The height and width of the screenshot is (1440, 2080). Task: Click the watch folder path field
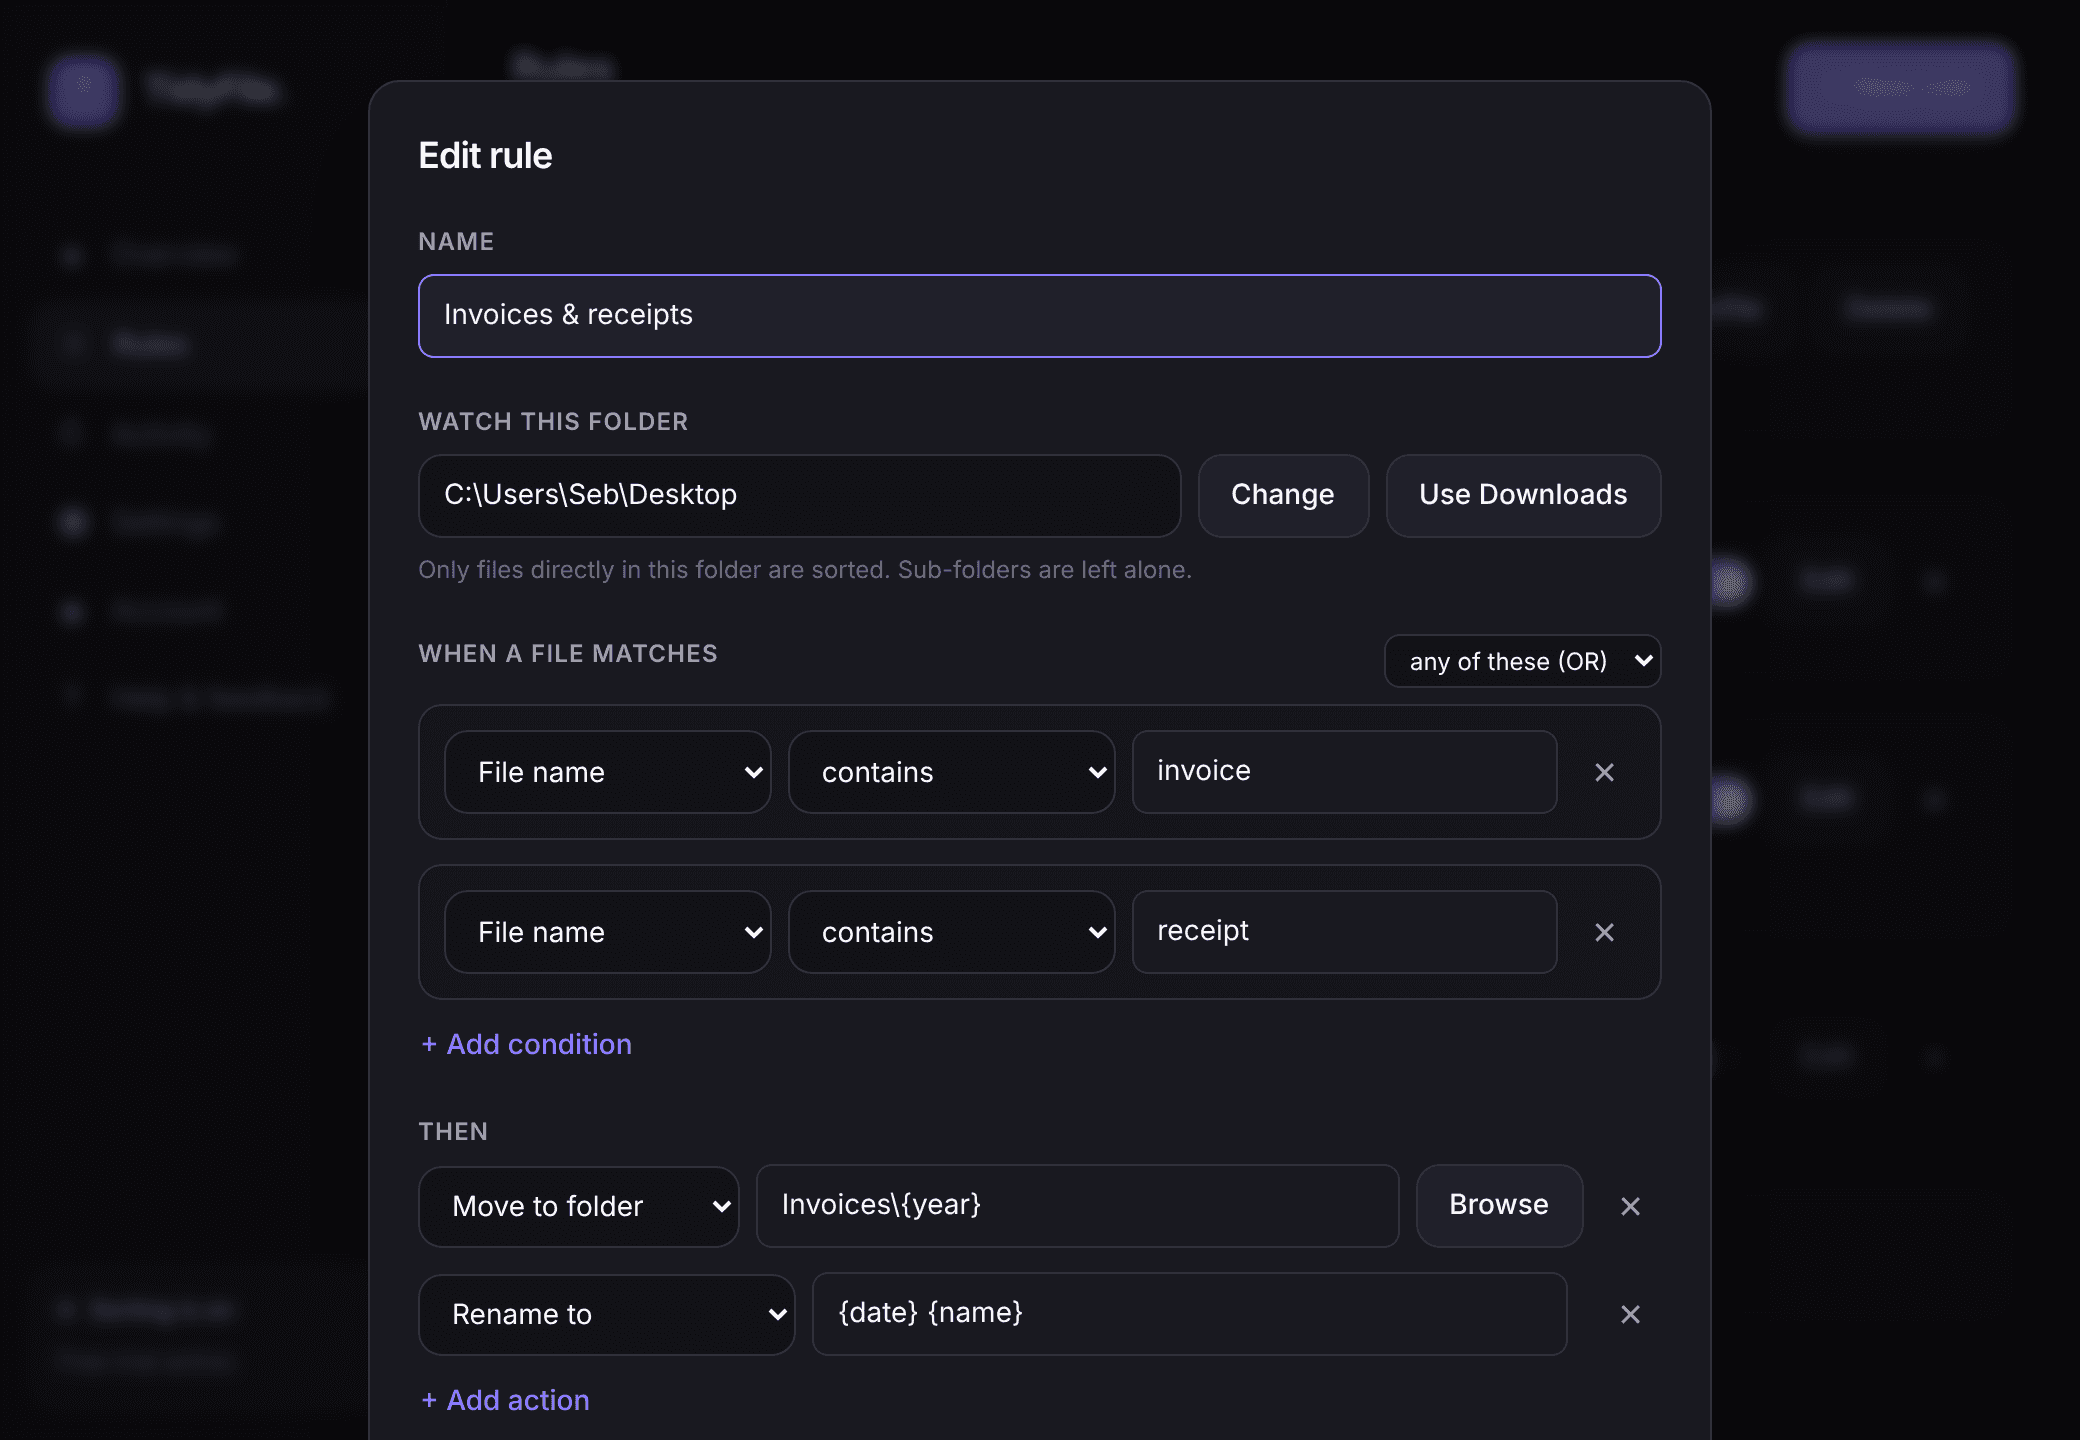coord(800,495)
